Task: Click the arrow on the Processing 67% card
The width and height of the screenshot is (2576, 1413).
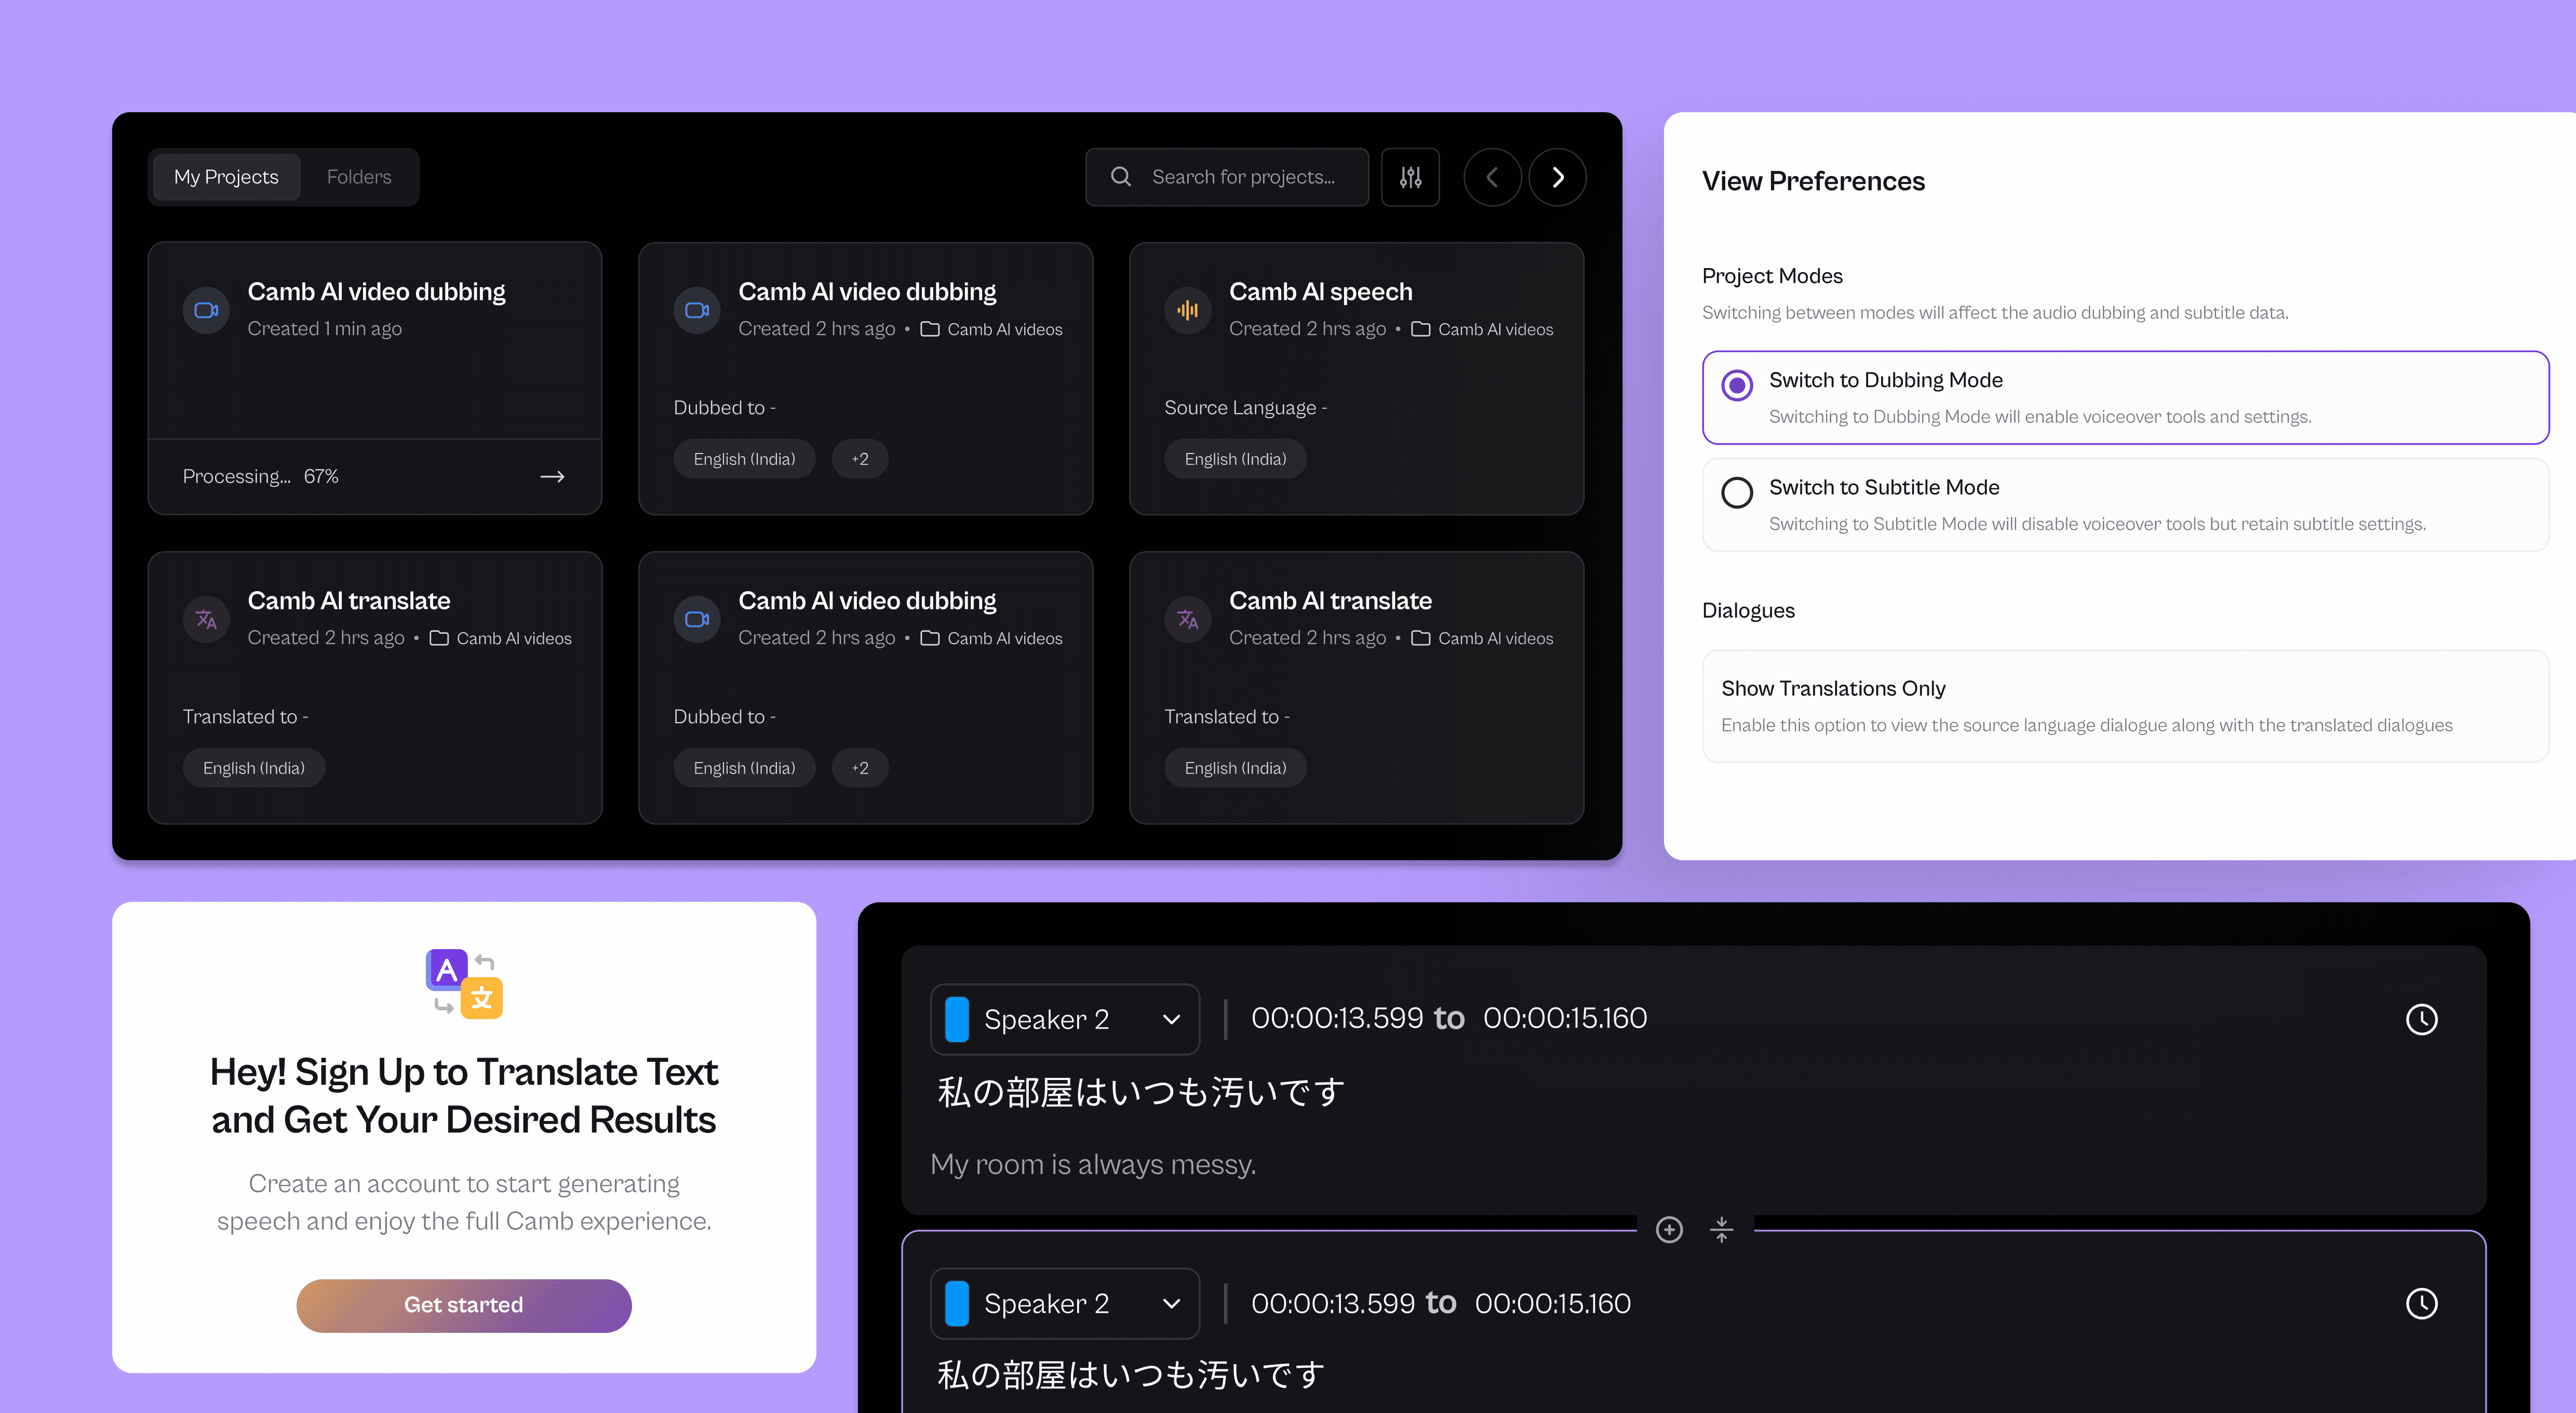Action: (x=552, y=477)
